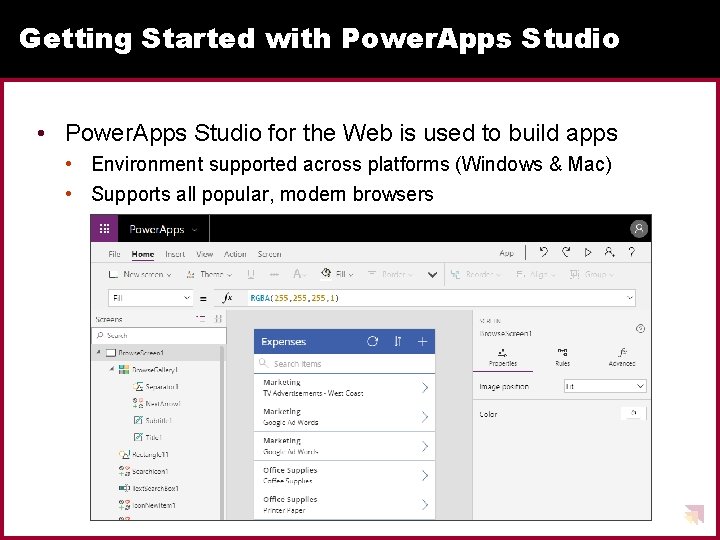Open the Coffee Supplies row arrow
Screen dimensions: 720x540
(x=425, y=476)
